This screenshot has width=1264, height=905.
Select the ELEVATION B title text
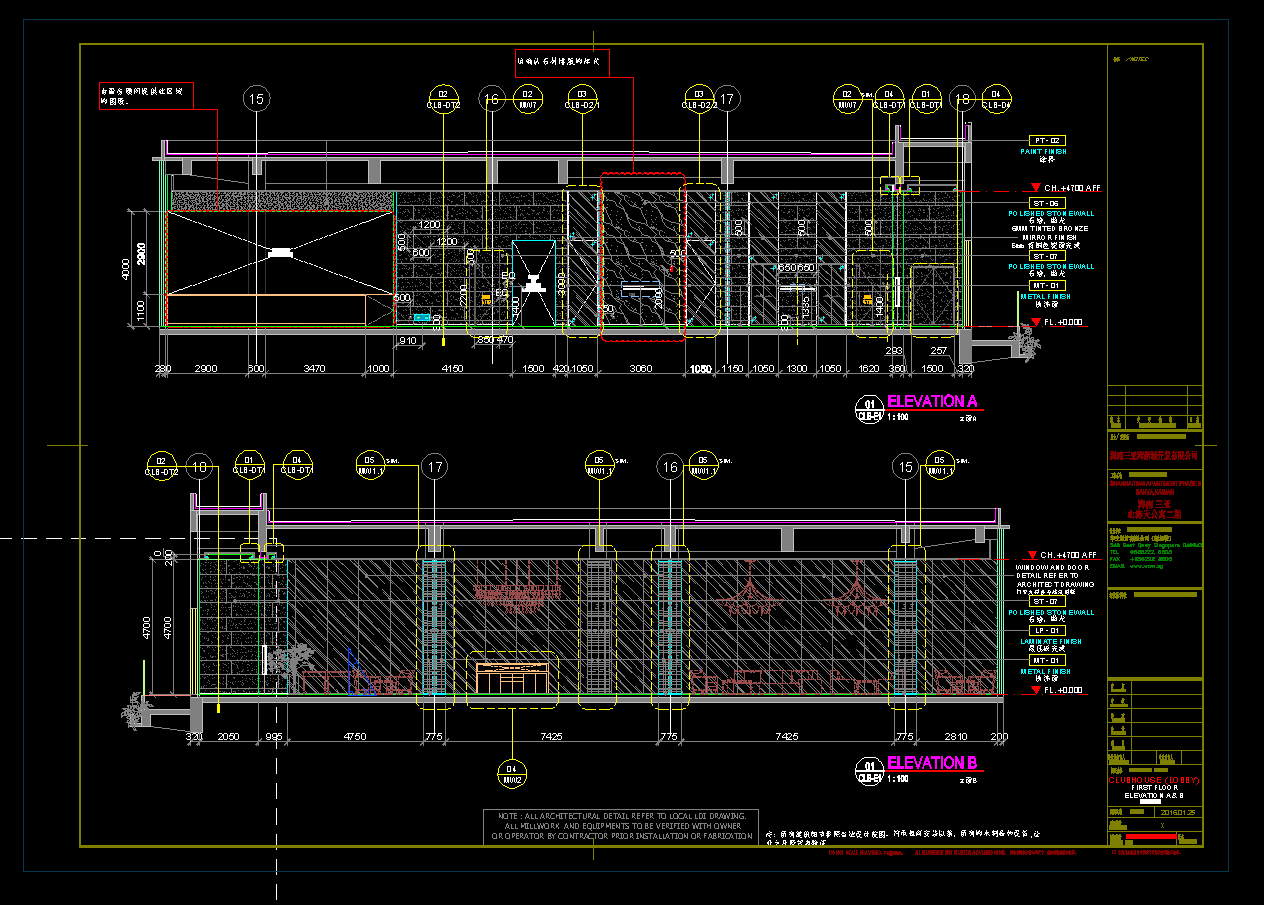click(x=932, y=763)
